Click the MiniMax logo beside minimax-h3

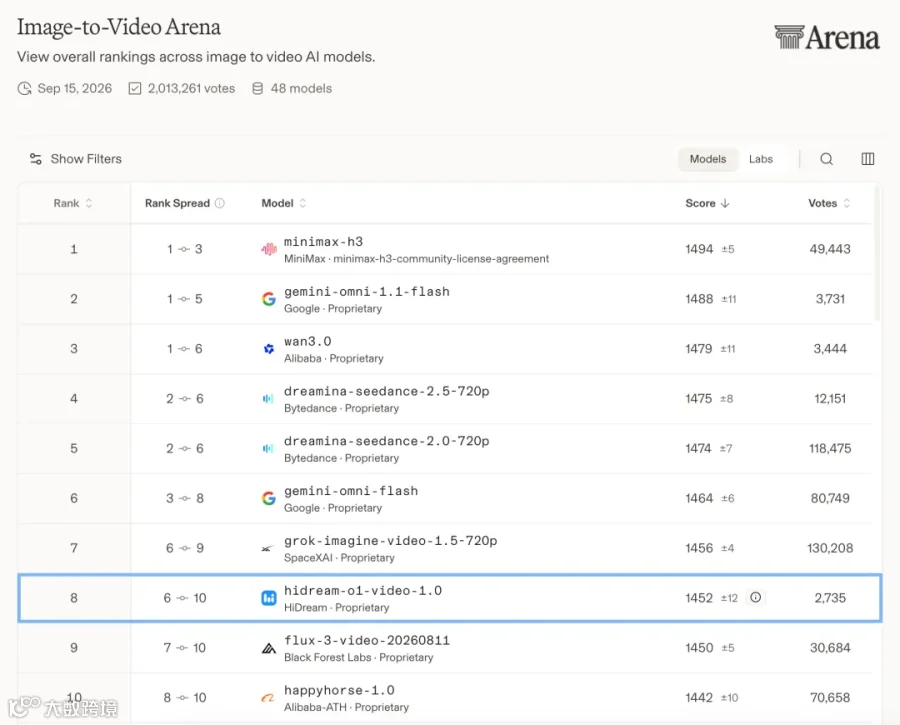click(269, 249)
